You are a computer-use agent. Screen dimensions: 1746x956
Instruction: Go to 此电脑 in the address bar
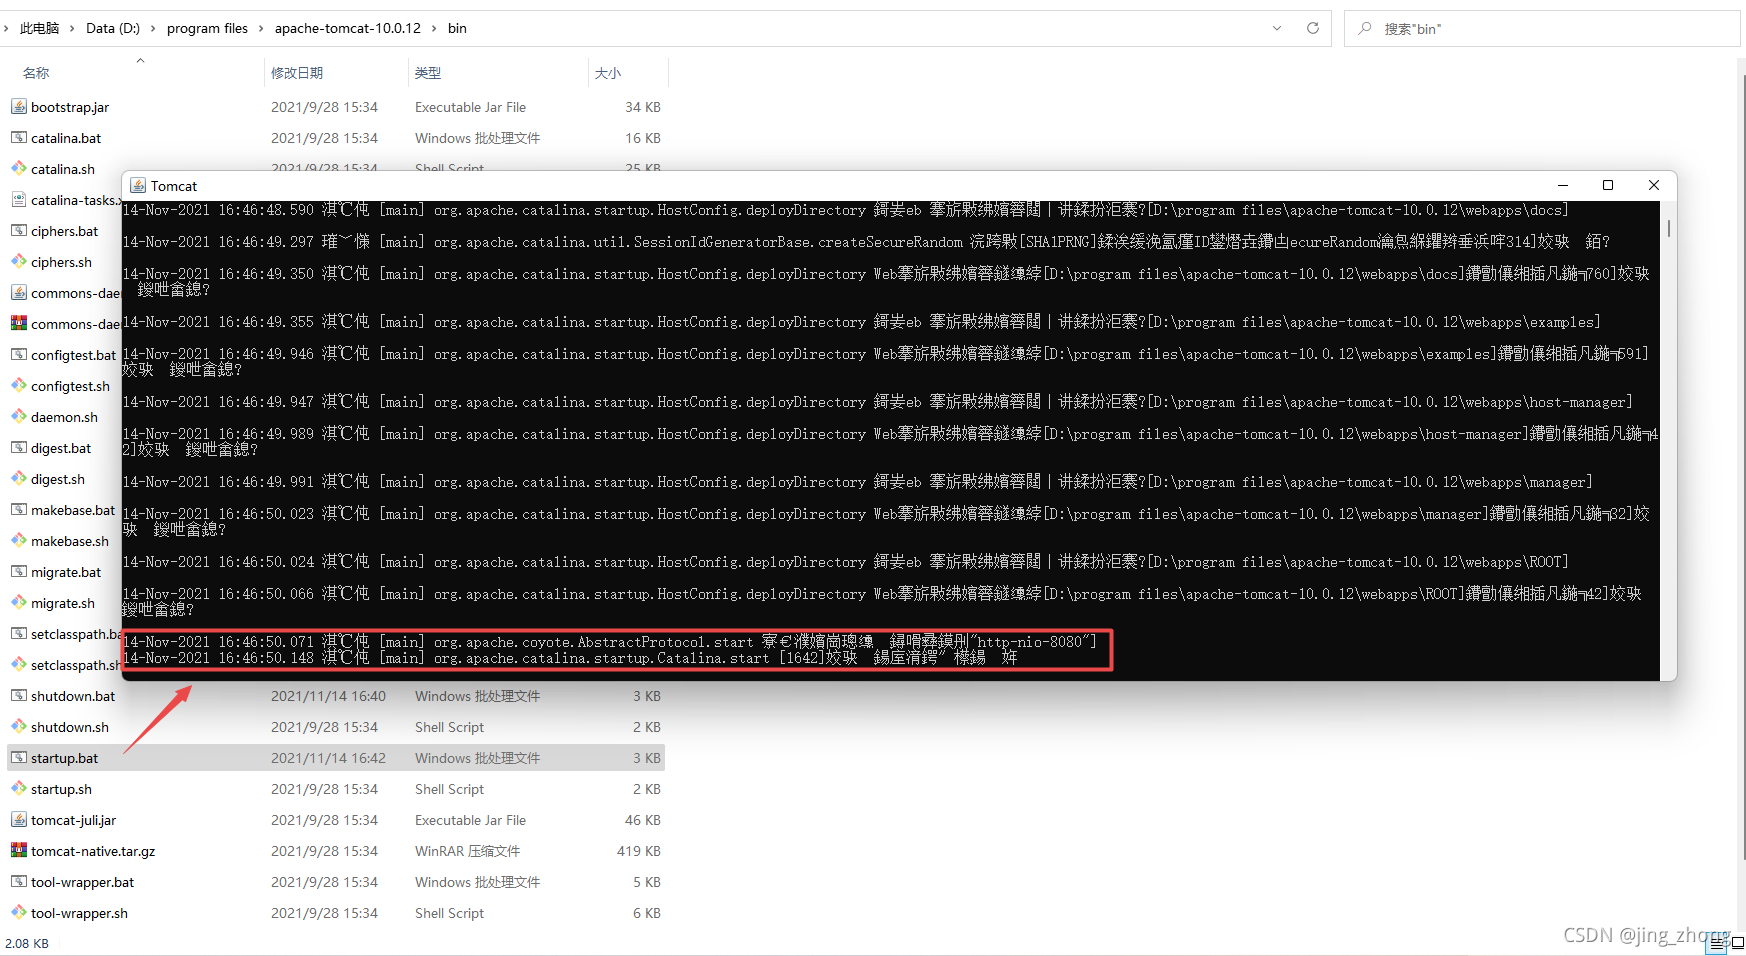pyautogui.click(x=40, y=28)
